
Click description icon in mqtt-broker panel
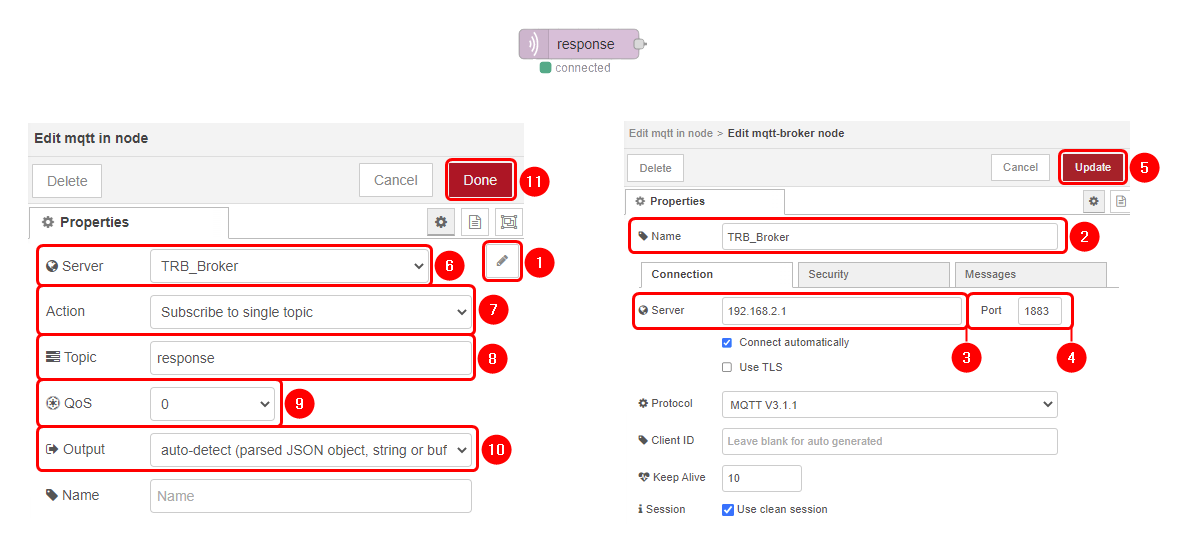click(x=1121, y=201)
